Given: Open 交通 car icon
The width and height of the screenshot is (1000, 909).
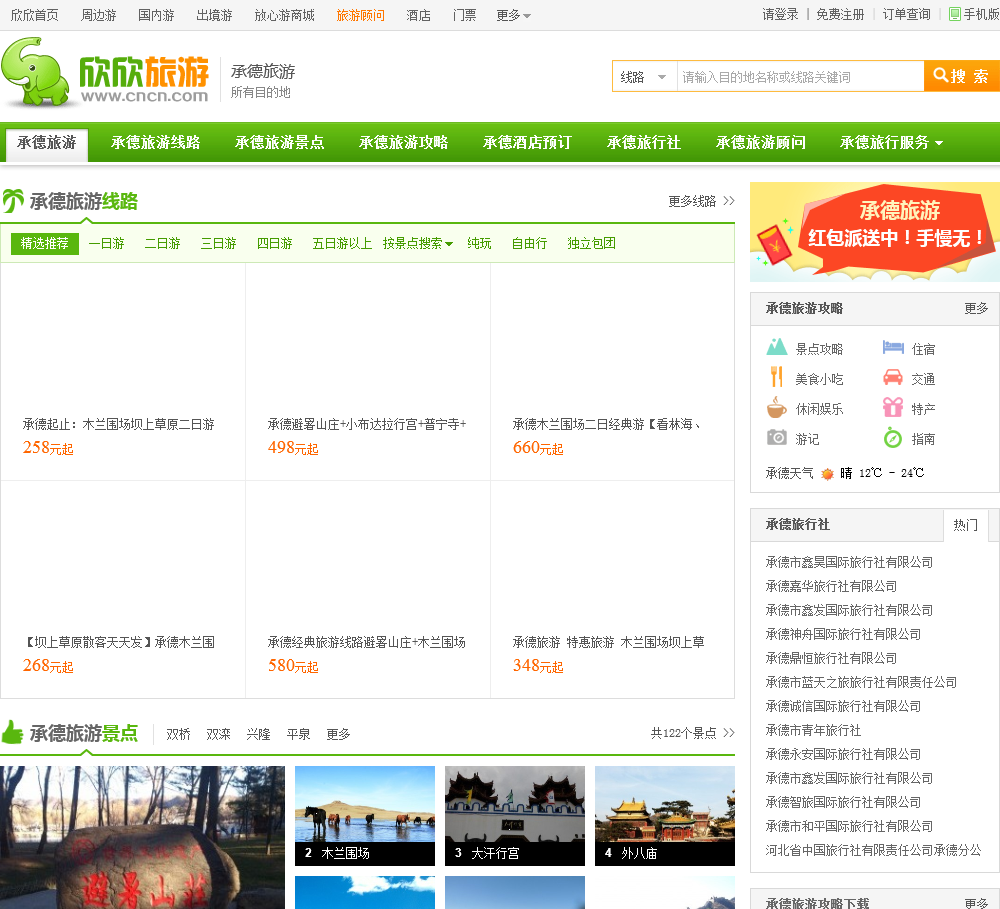Looking at the screenshot, I should pyautogui.click(x=893, y=378).
